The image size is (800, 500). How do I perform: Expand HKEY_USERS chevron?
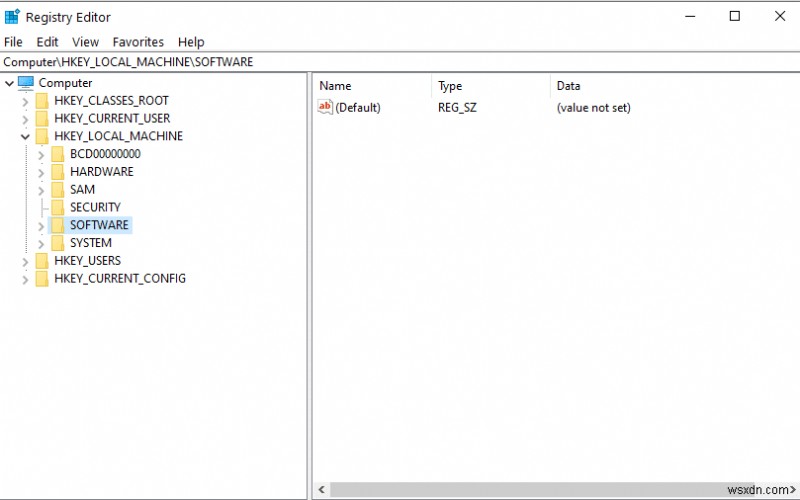point(25,262)
